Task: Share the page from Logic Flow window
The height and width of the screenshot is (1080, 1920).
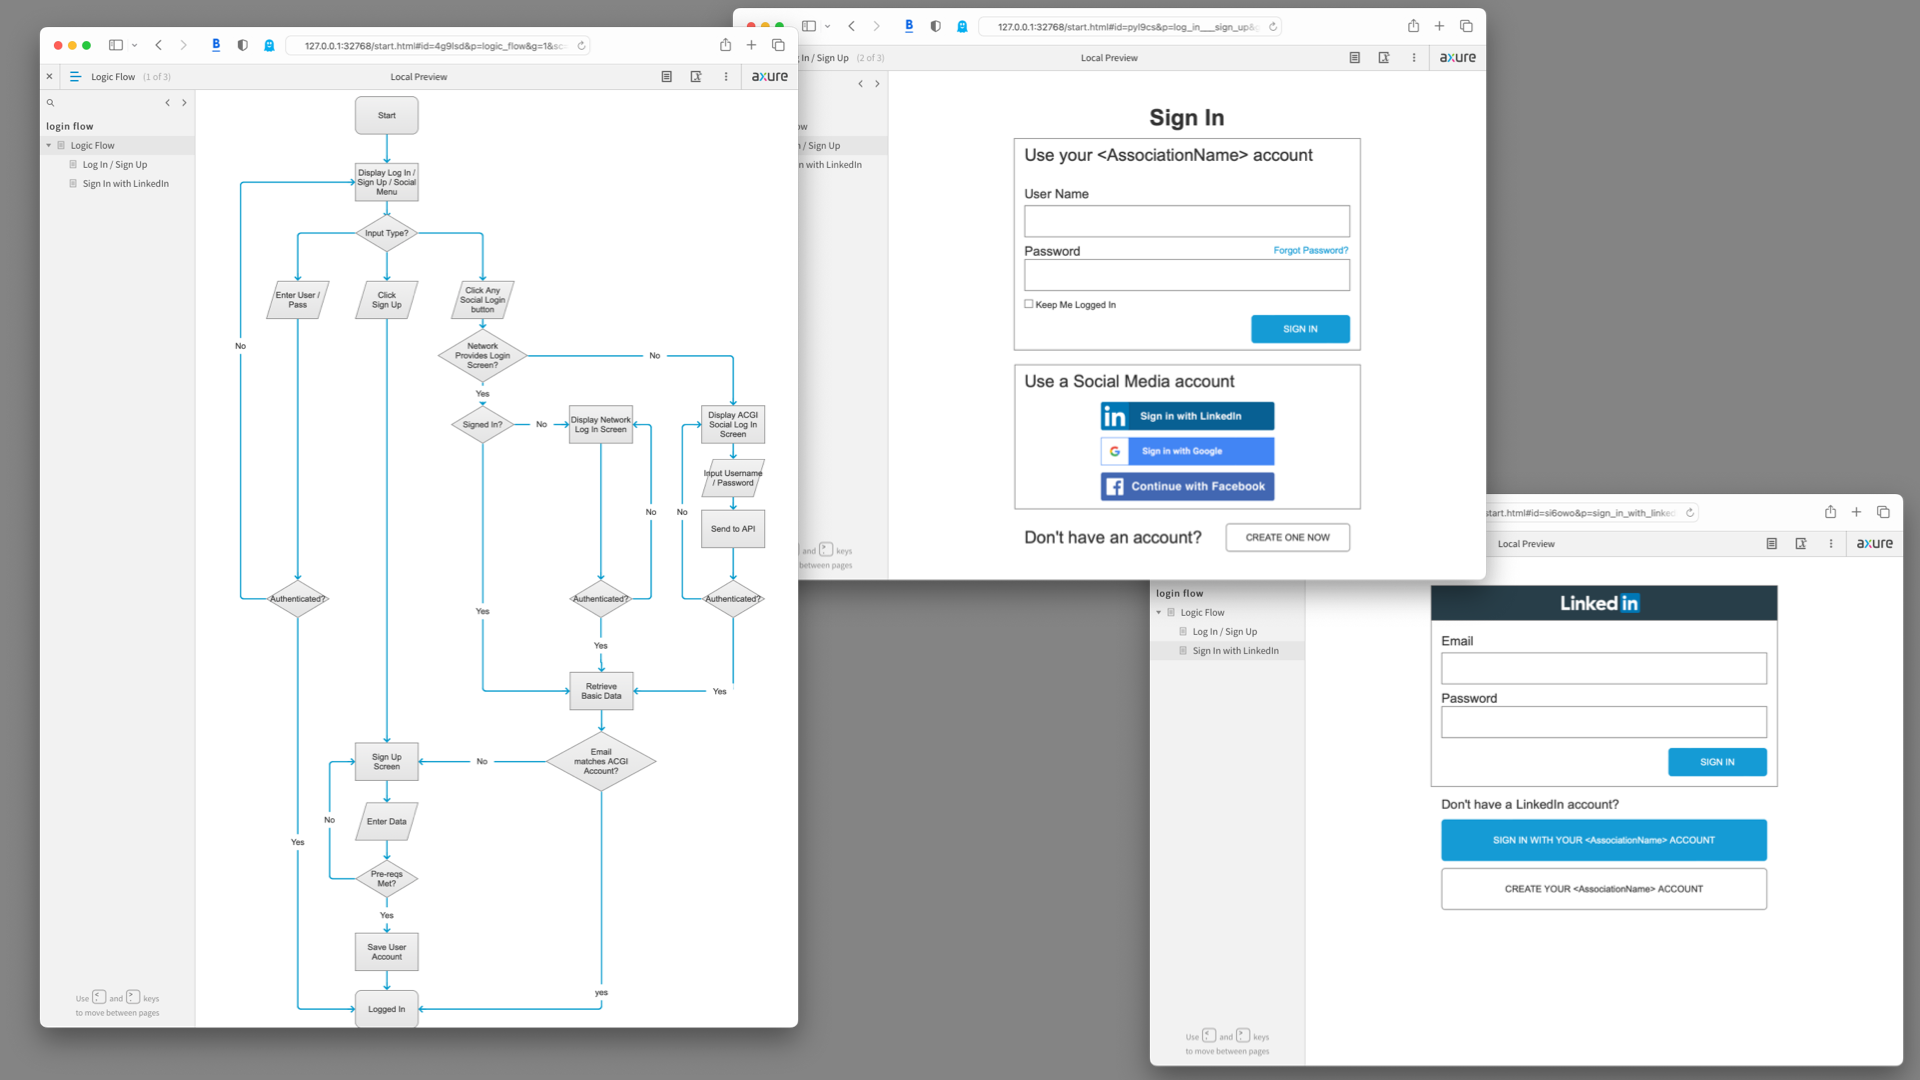Action: pyautogui.click(x=725, y=45)
